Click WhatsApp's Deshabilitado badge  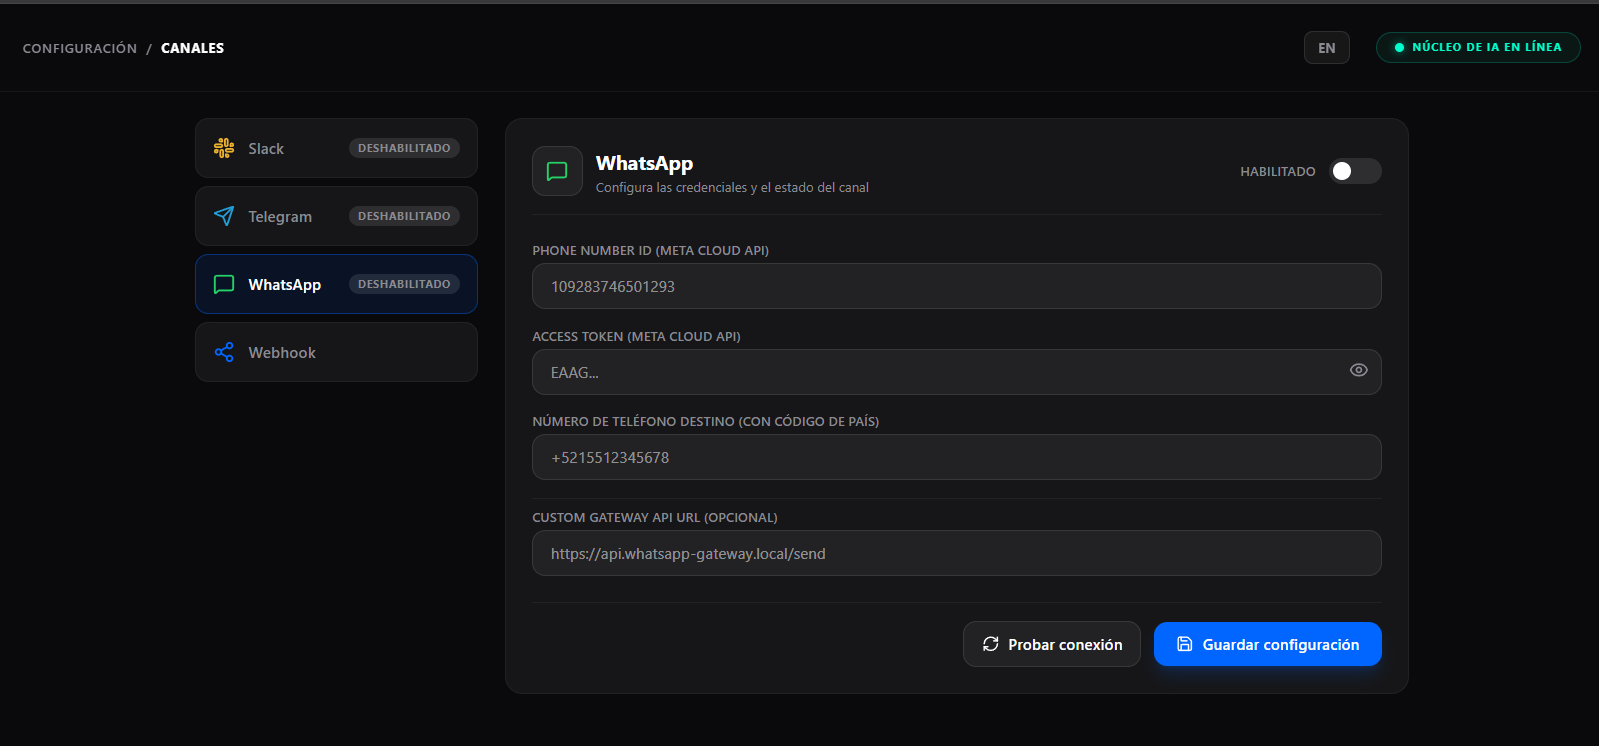click(404, 284)
